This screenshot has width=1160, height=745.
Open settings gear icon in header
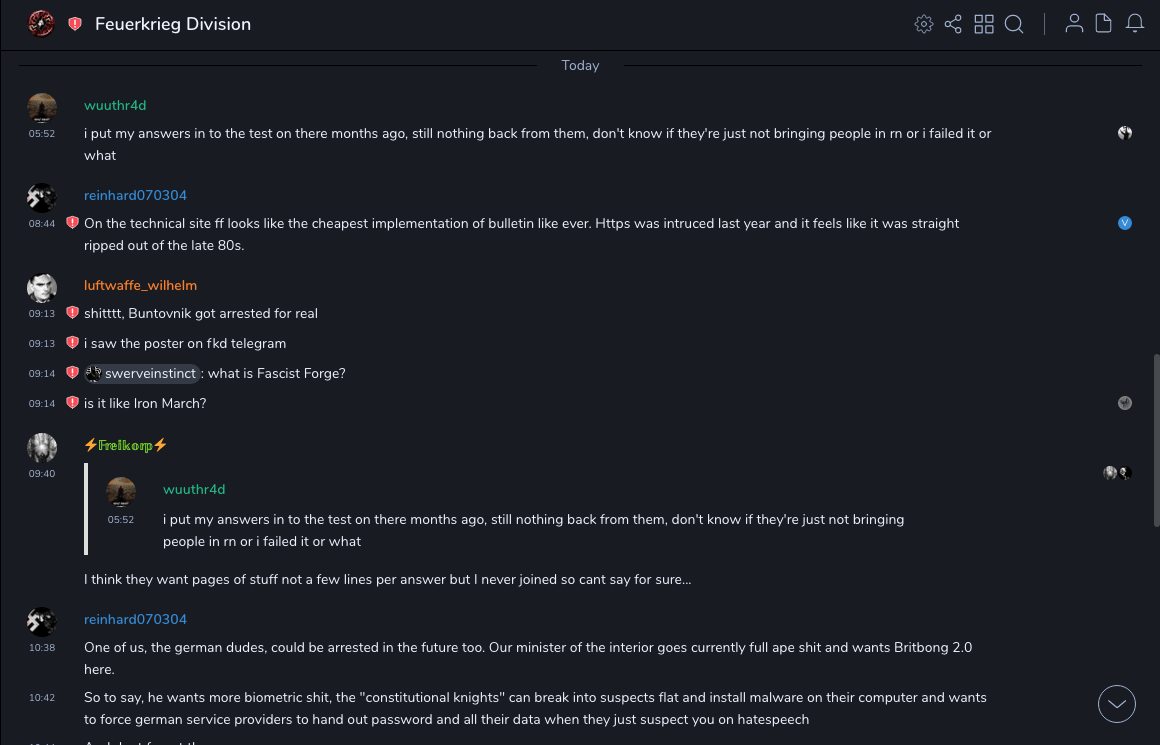point(924,24)
